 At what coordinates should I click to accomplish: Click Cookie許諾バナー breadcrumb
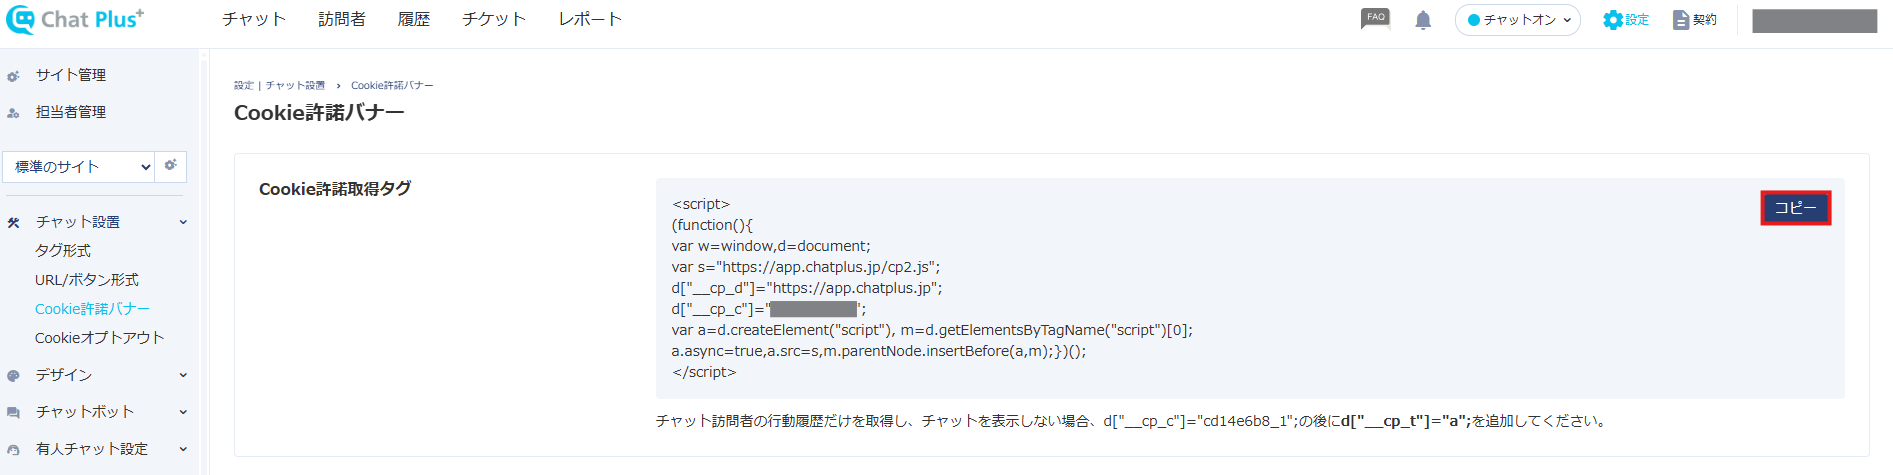coord(392,85)
